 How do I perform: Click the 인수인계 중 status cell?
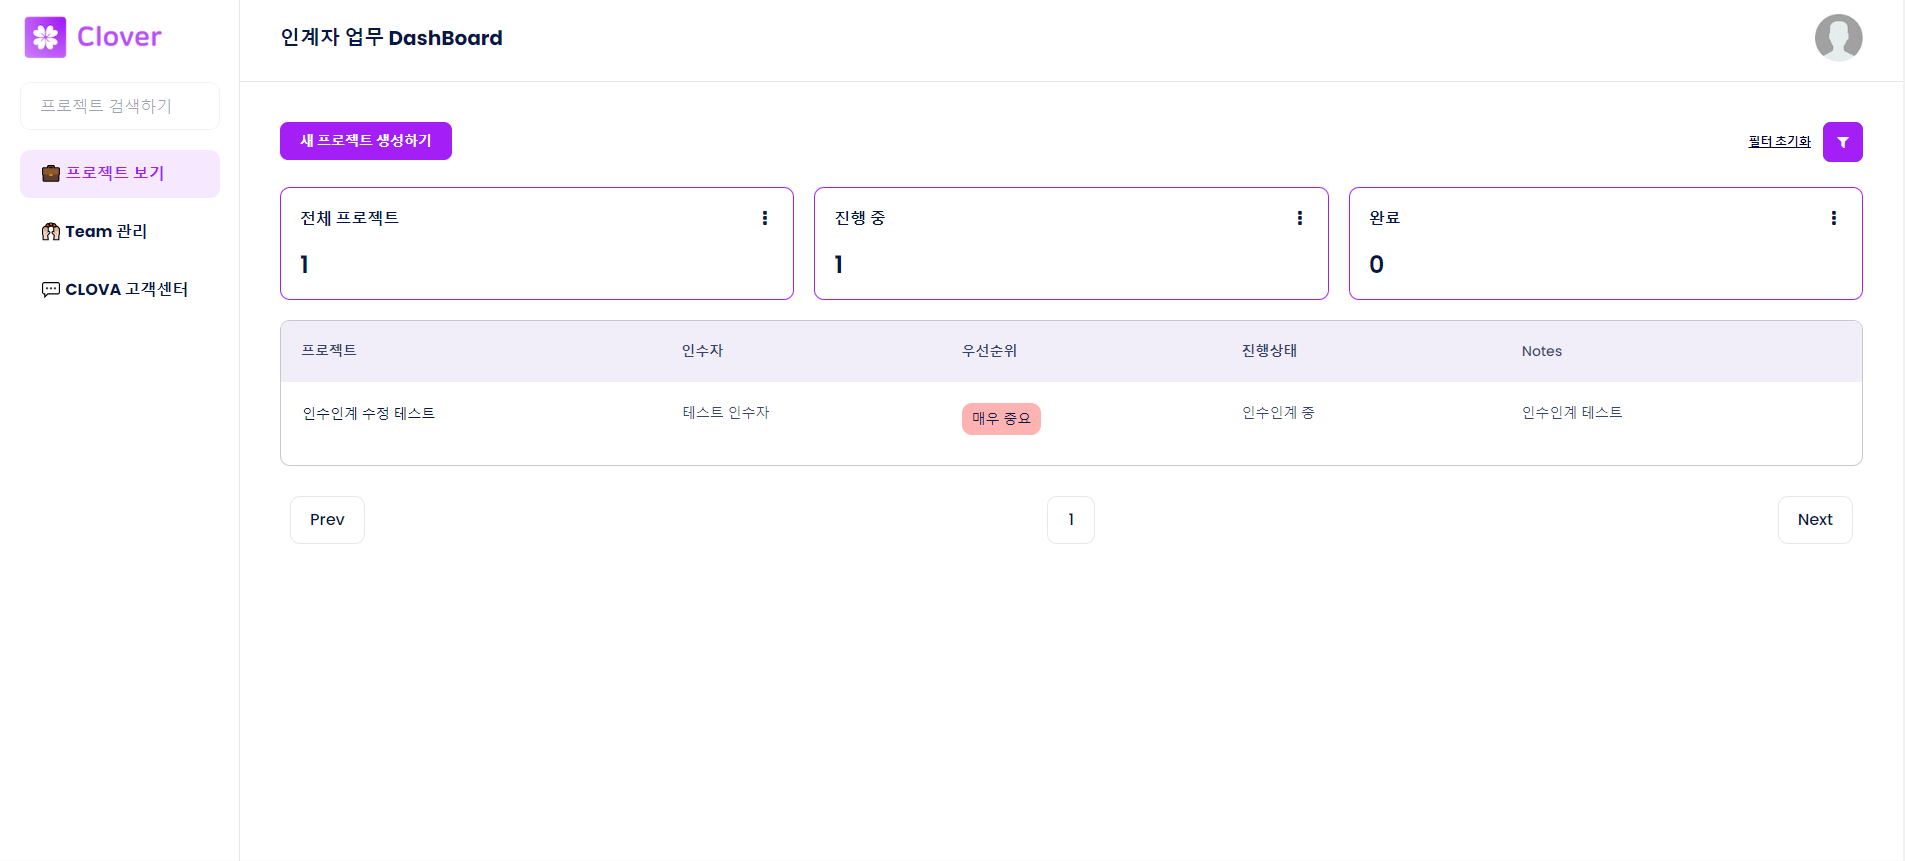1278,413
